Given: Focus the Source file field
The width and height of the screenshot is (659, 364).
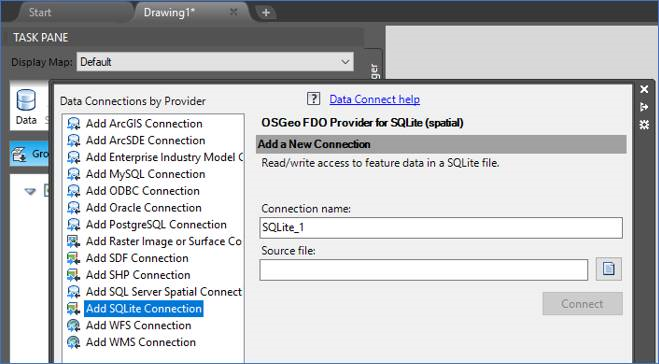Looking at the screenshot, I should tap(424, 270).
